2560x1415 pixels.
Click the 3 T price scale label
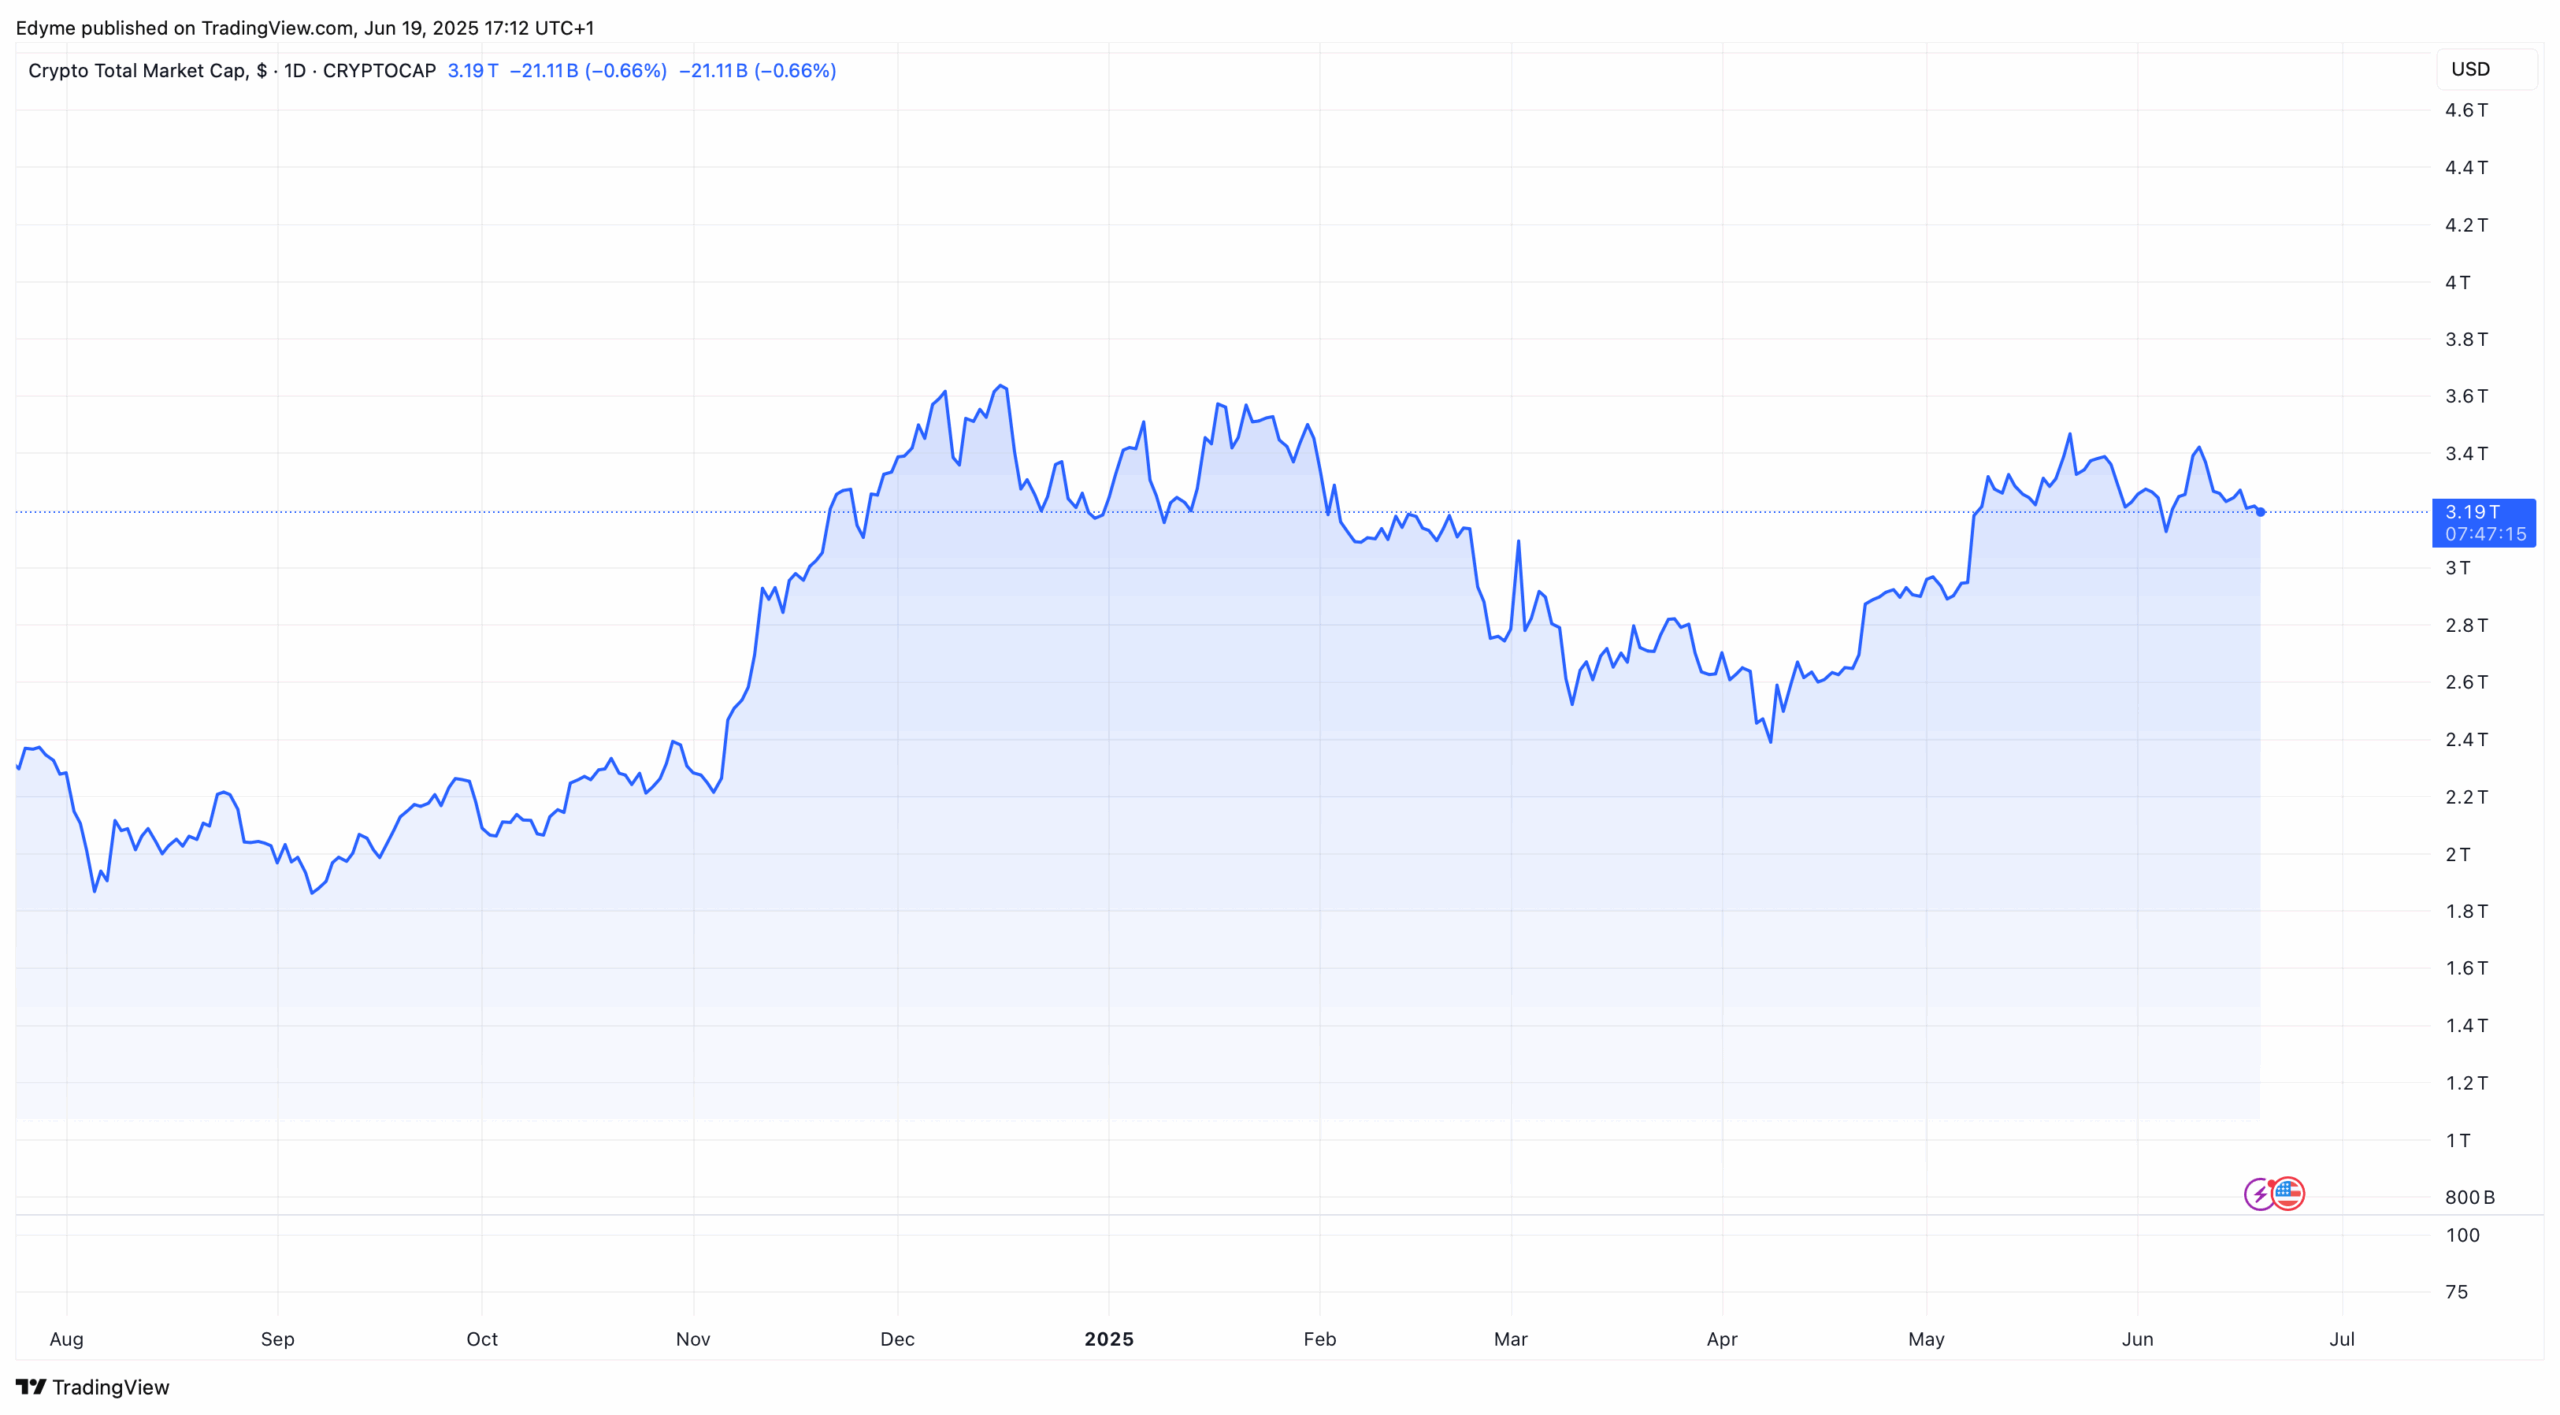click(x=2457, y=568)
